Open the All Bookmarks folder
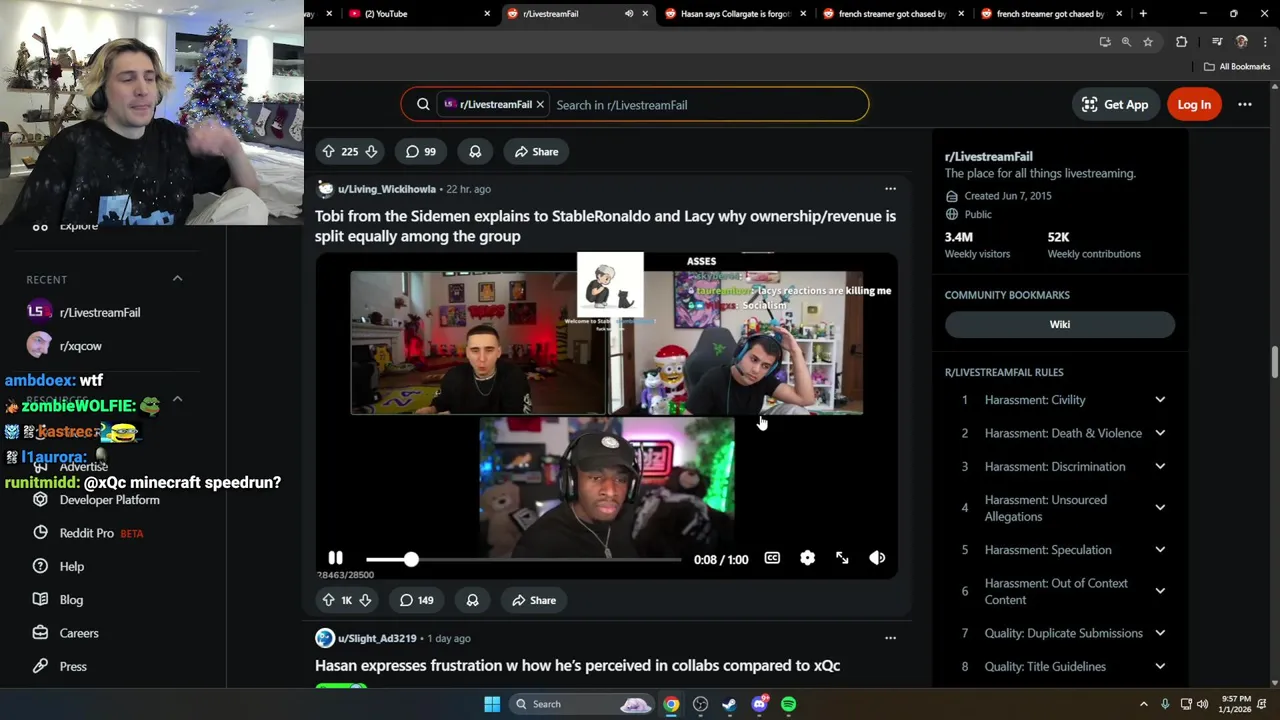Viewport: 1280px width, 720px height. click(1236, 67)
